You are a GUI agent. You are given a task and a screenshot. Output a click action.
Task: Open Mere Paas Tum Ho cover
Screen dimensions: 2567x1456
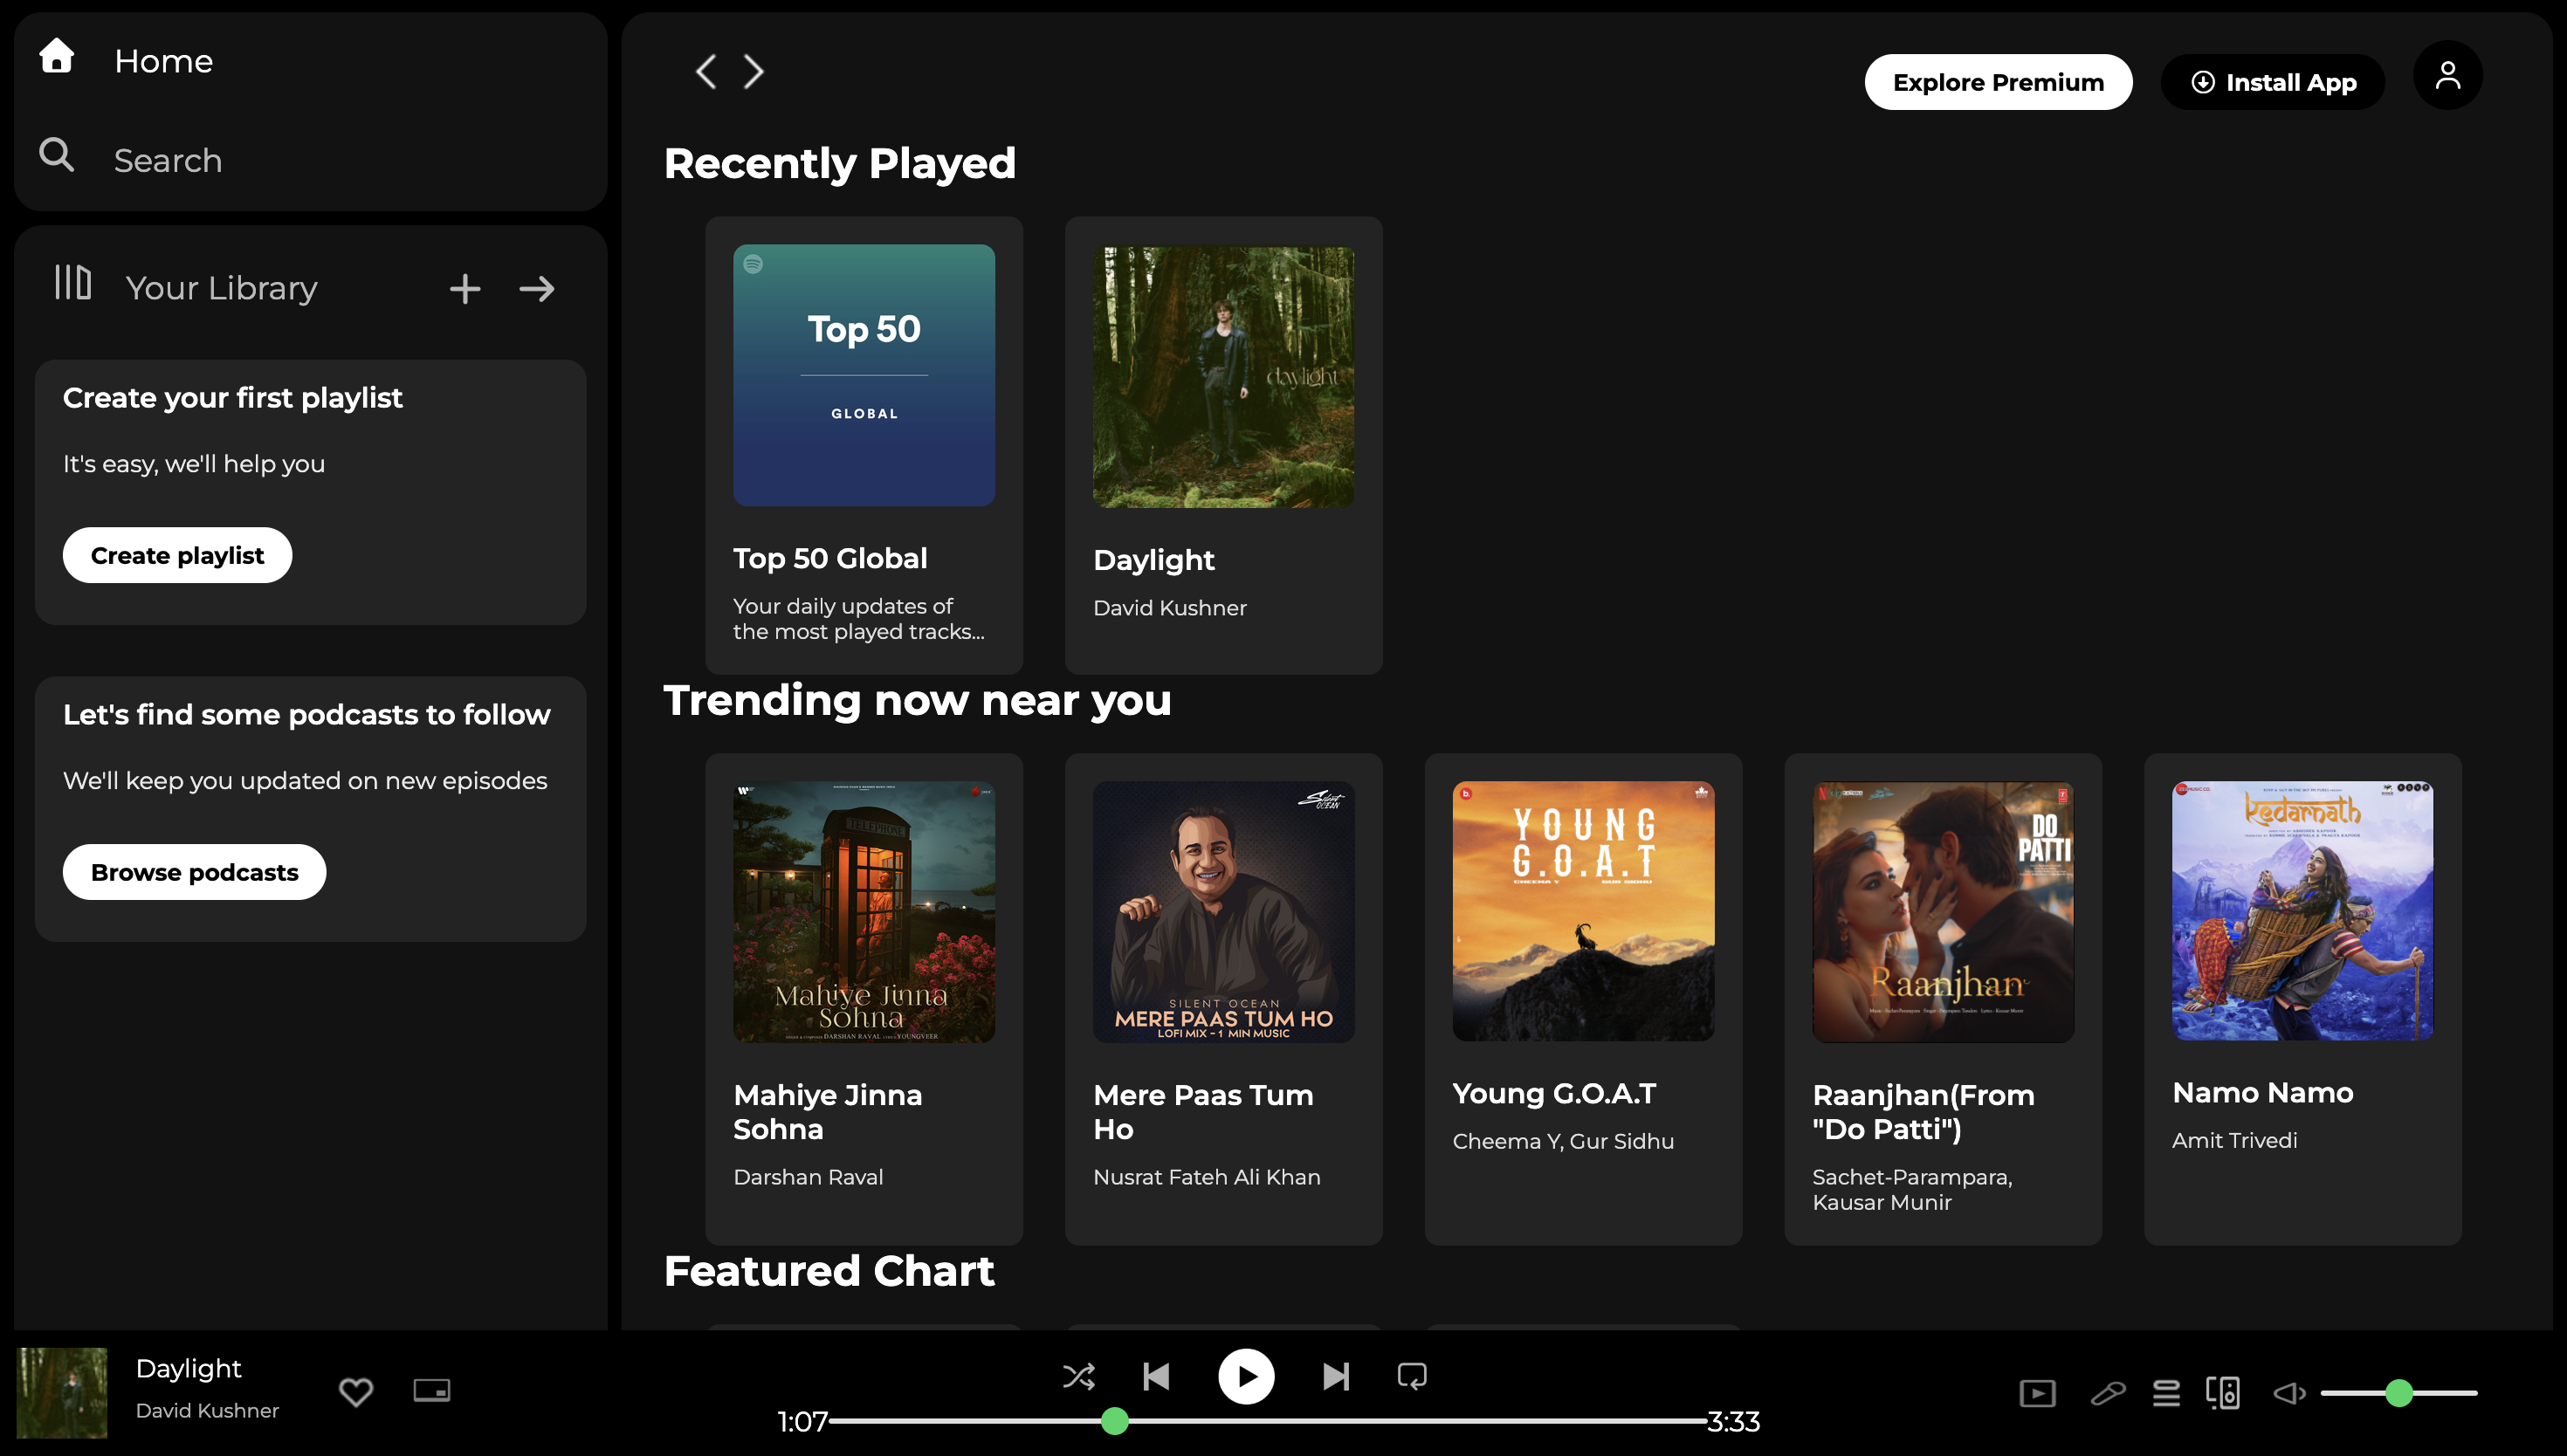[x=1223, y=912]
